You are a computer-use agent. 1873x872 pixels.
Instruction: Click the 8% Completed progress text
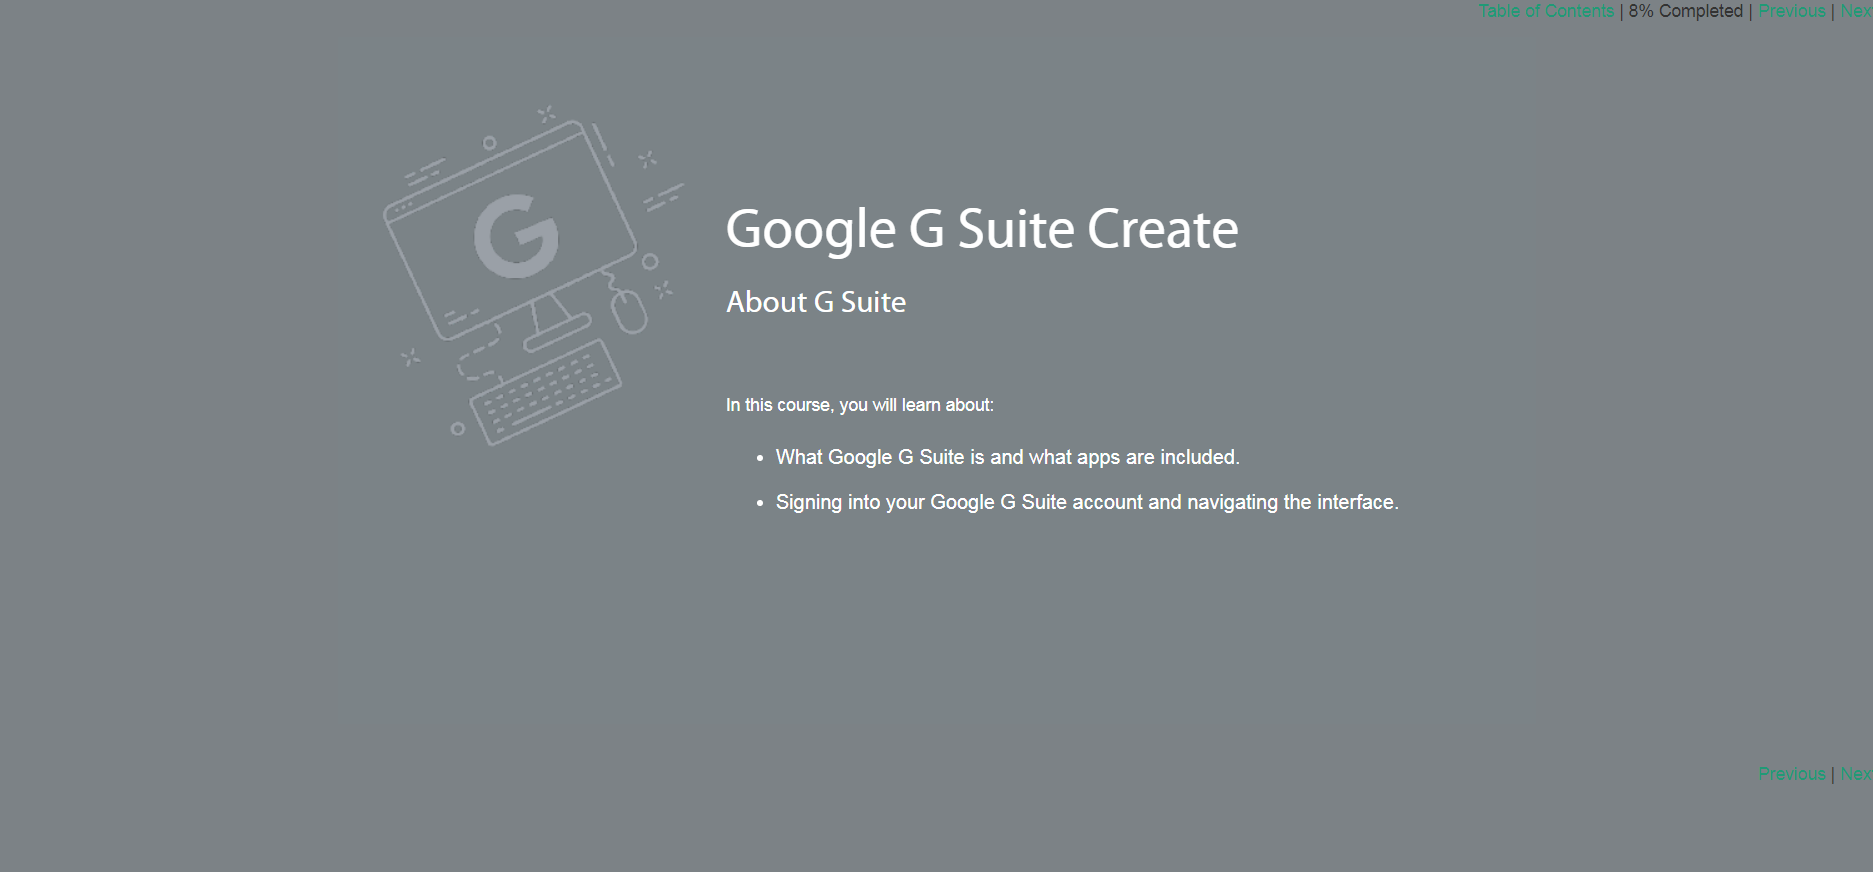pyautogui.click(x=1685, y=11)
